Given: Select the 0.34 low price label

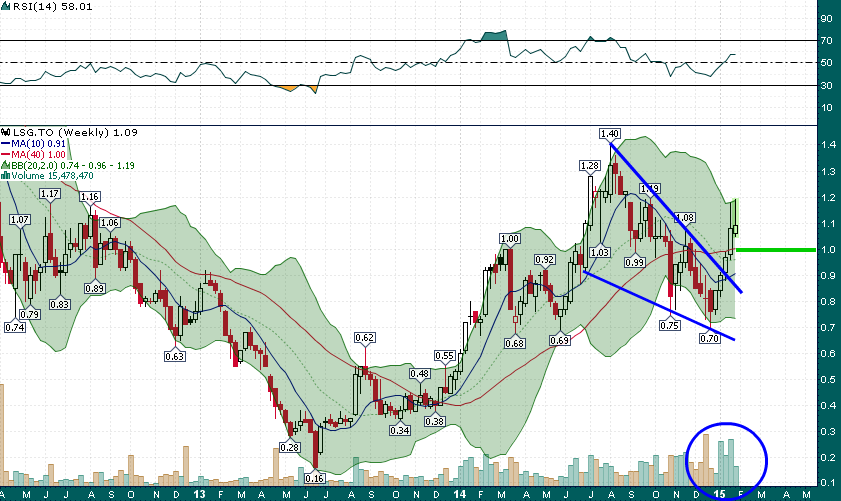Looking at the screenshot, I should 400,430.
